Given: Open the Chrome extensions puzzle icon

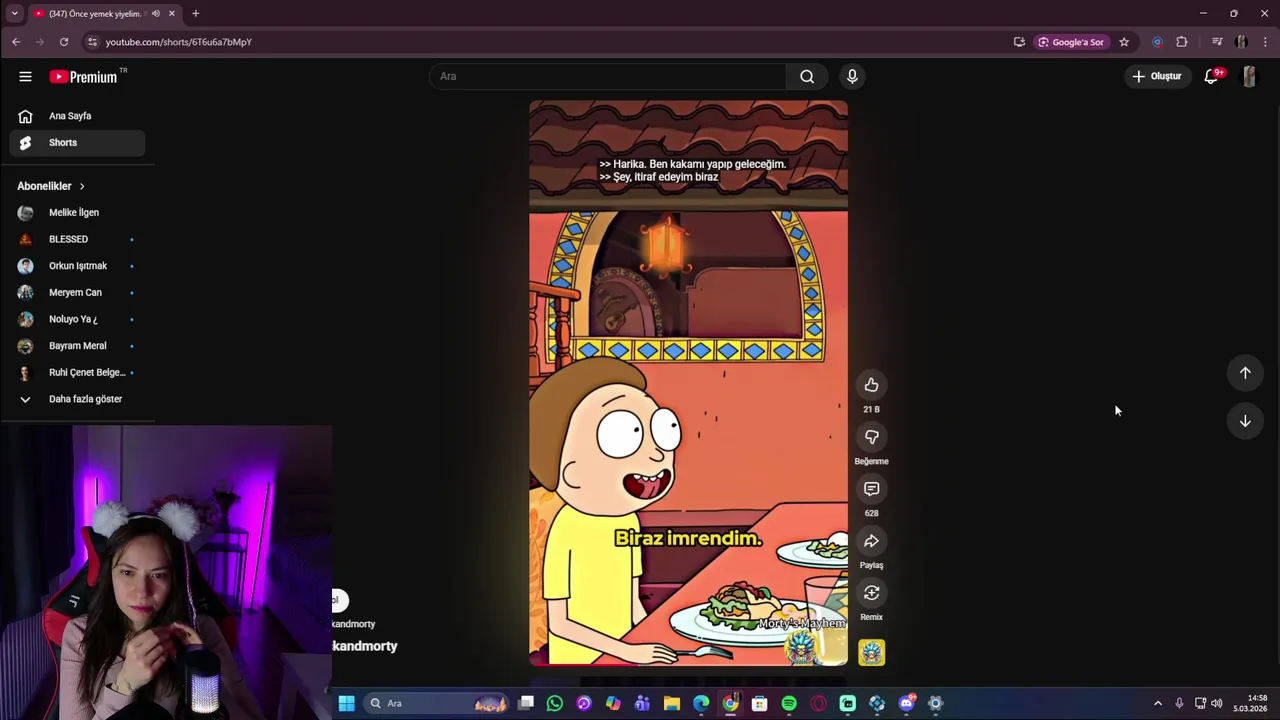Looking at the screenshot, I should 1182,42.
